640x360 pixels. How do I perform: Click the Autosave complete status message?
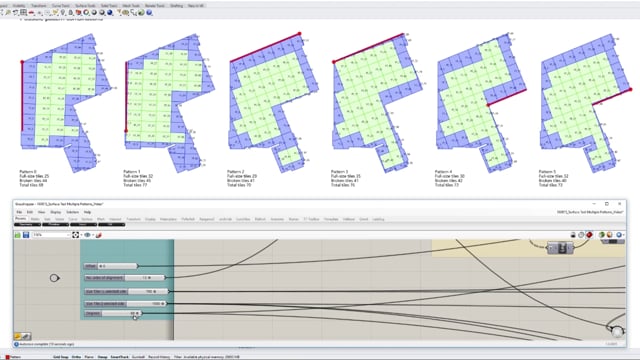point(46,344)
